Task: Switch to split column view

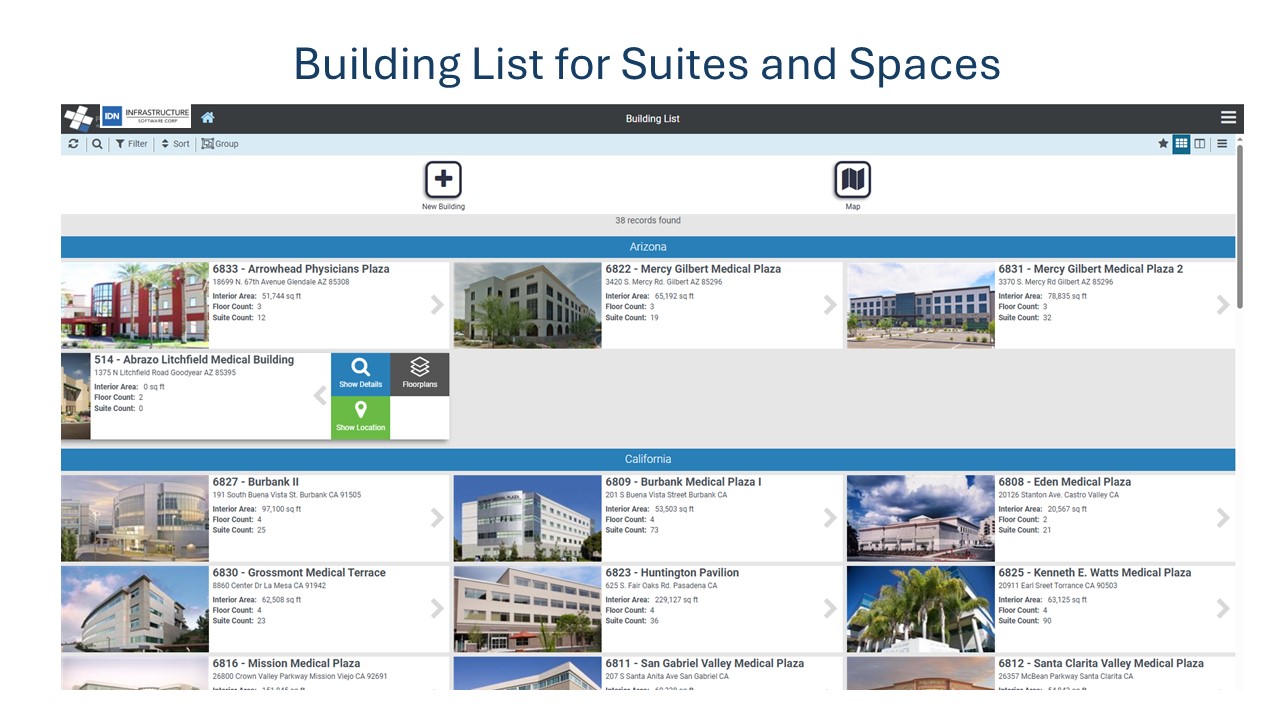Action: point(1200,144)
